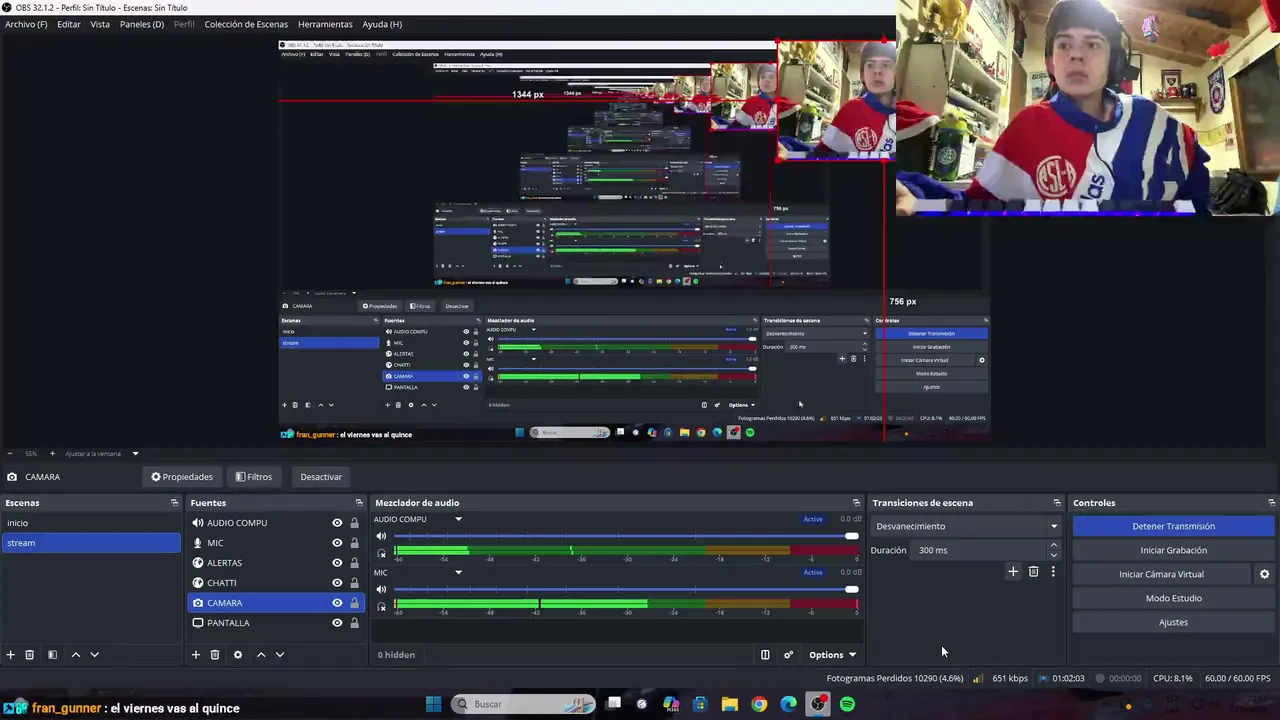Image resolution: width=1280 pixels, height=720 pixels.
Task: Open transition properties three-dot menu
Action: point(1053,572)
